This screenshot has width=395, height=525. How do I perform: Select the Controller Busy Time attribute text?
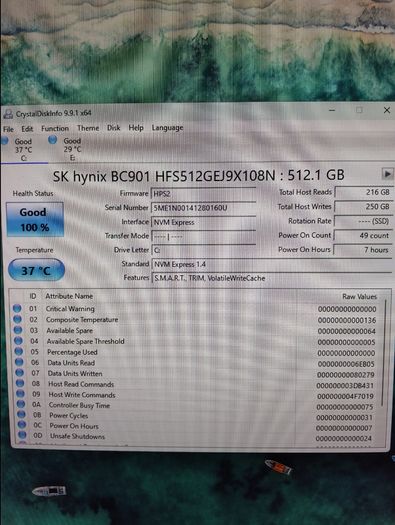[79, 405]
